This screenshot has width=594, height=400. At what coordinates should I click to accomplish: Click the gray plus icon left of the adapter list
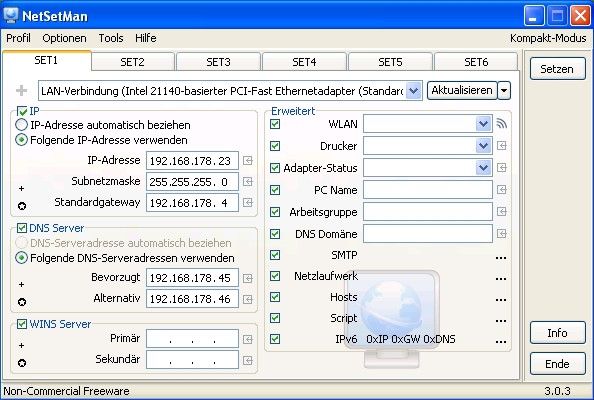point(22,91)
